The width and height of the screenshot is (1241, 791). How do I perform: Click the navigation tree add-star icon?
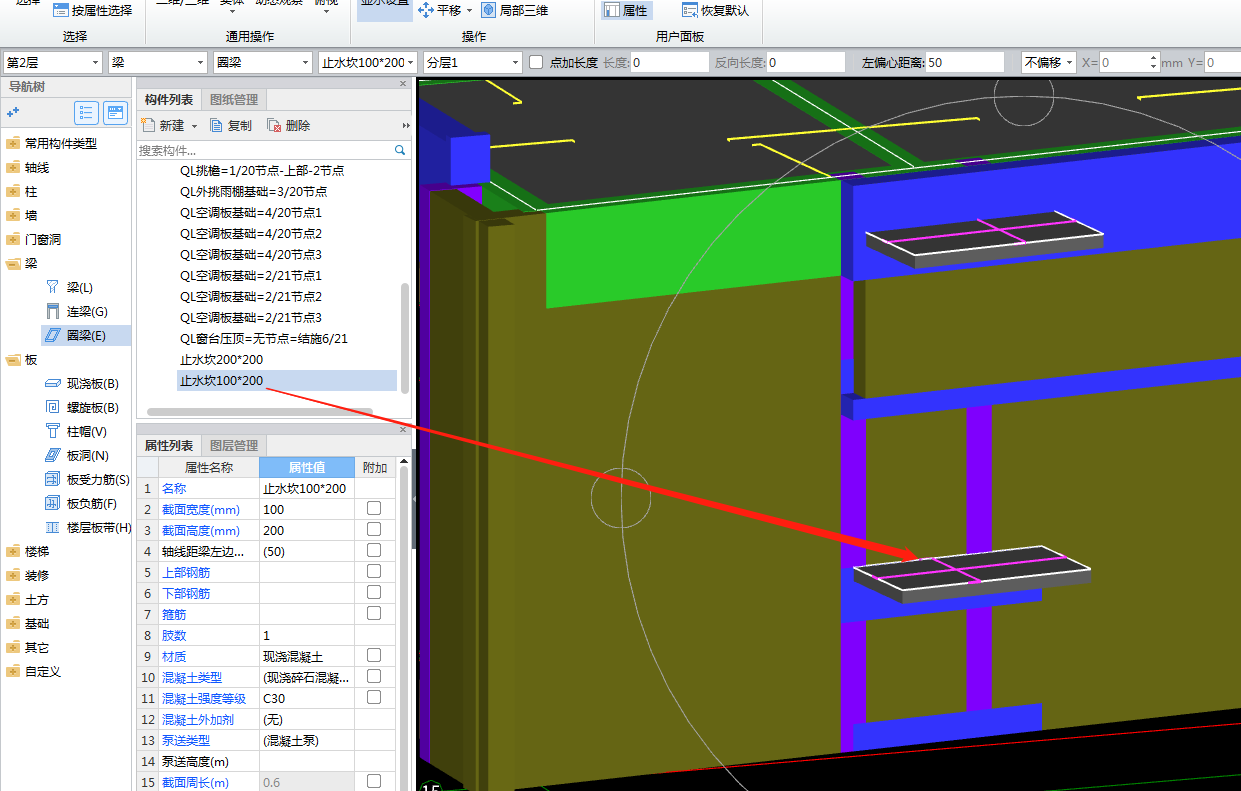[x=14, y=112]
